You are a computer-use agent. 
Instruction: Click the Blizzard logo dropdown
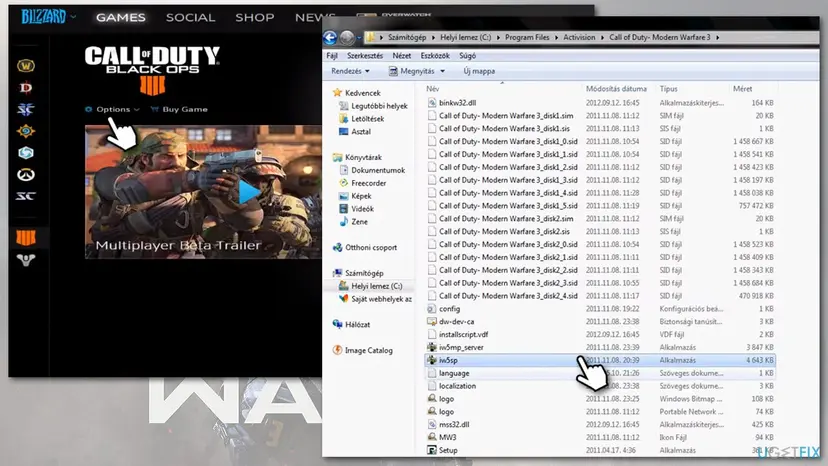48,17
